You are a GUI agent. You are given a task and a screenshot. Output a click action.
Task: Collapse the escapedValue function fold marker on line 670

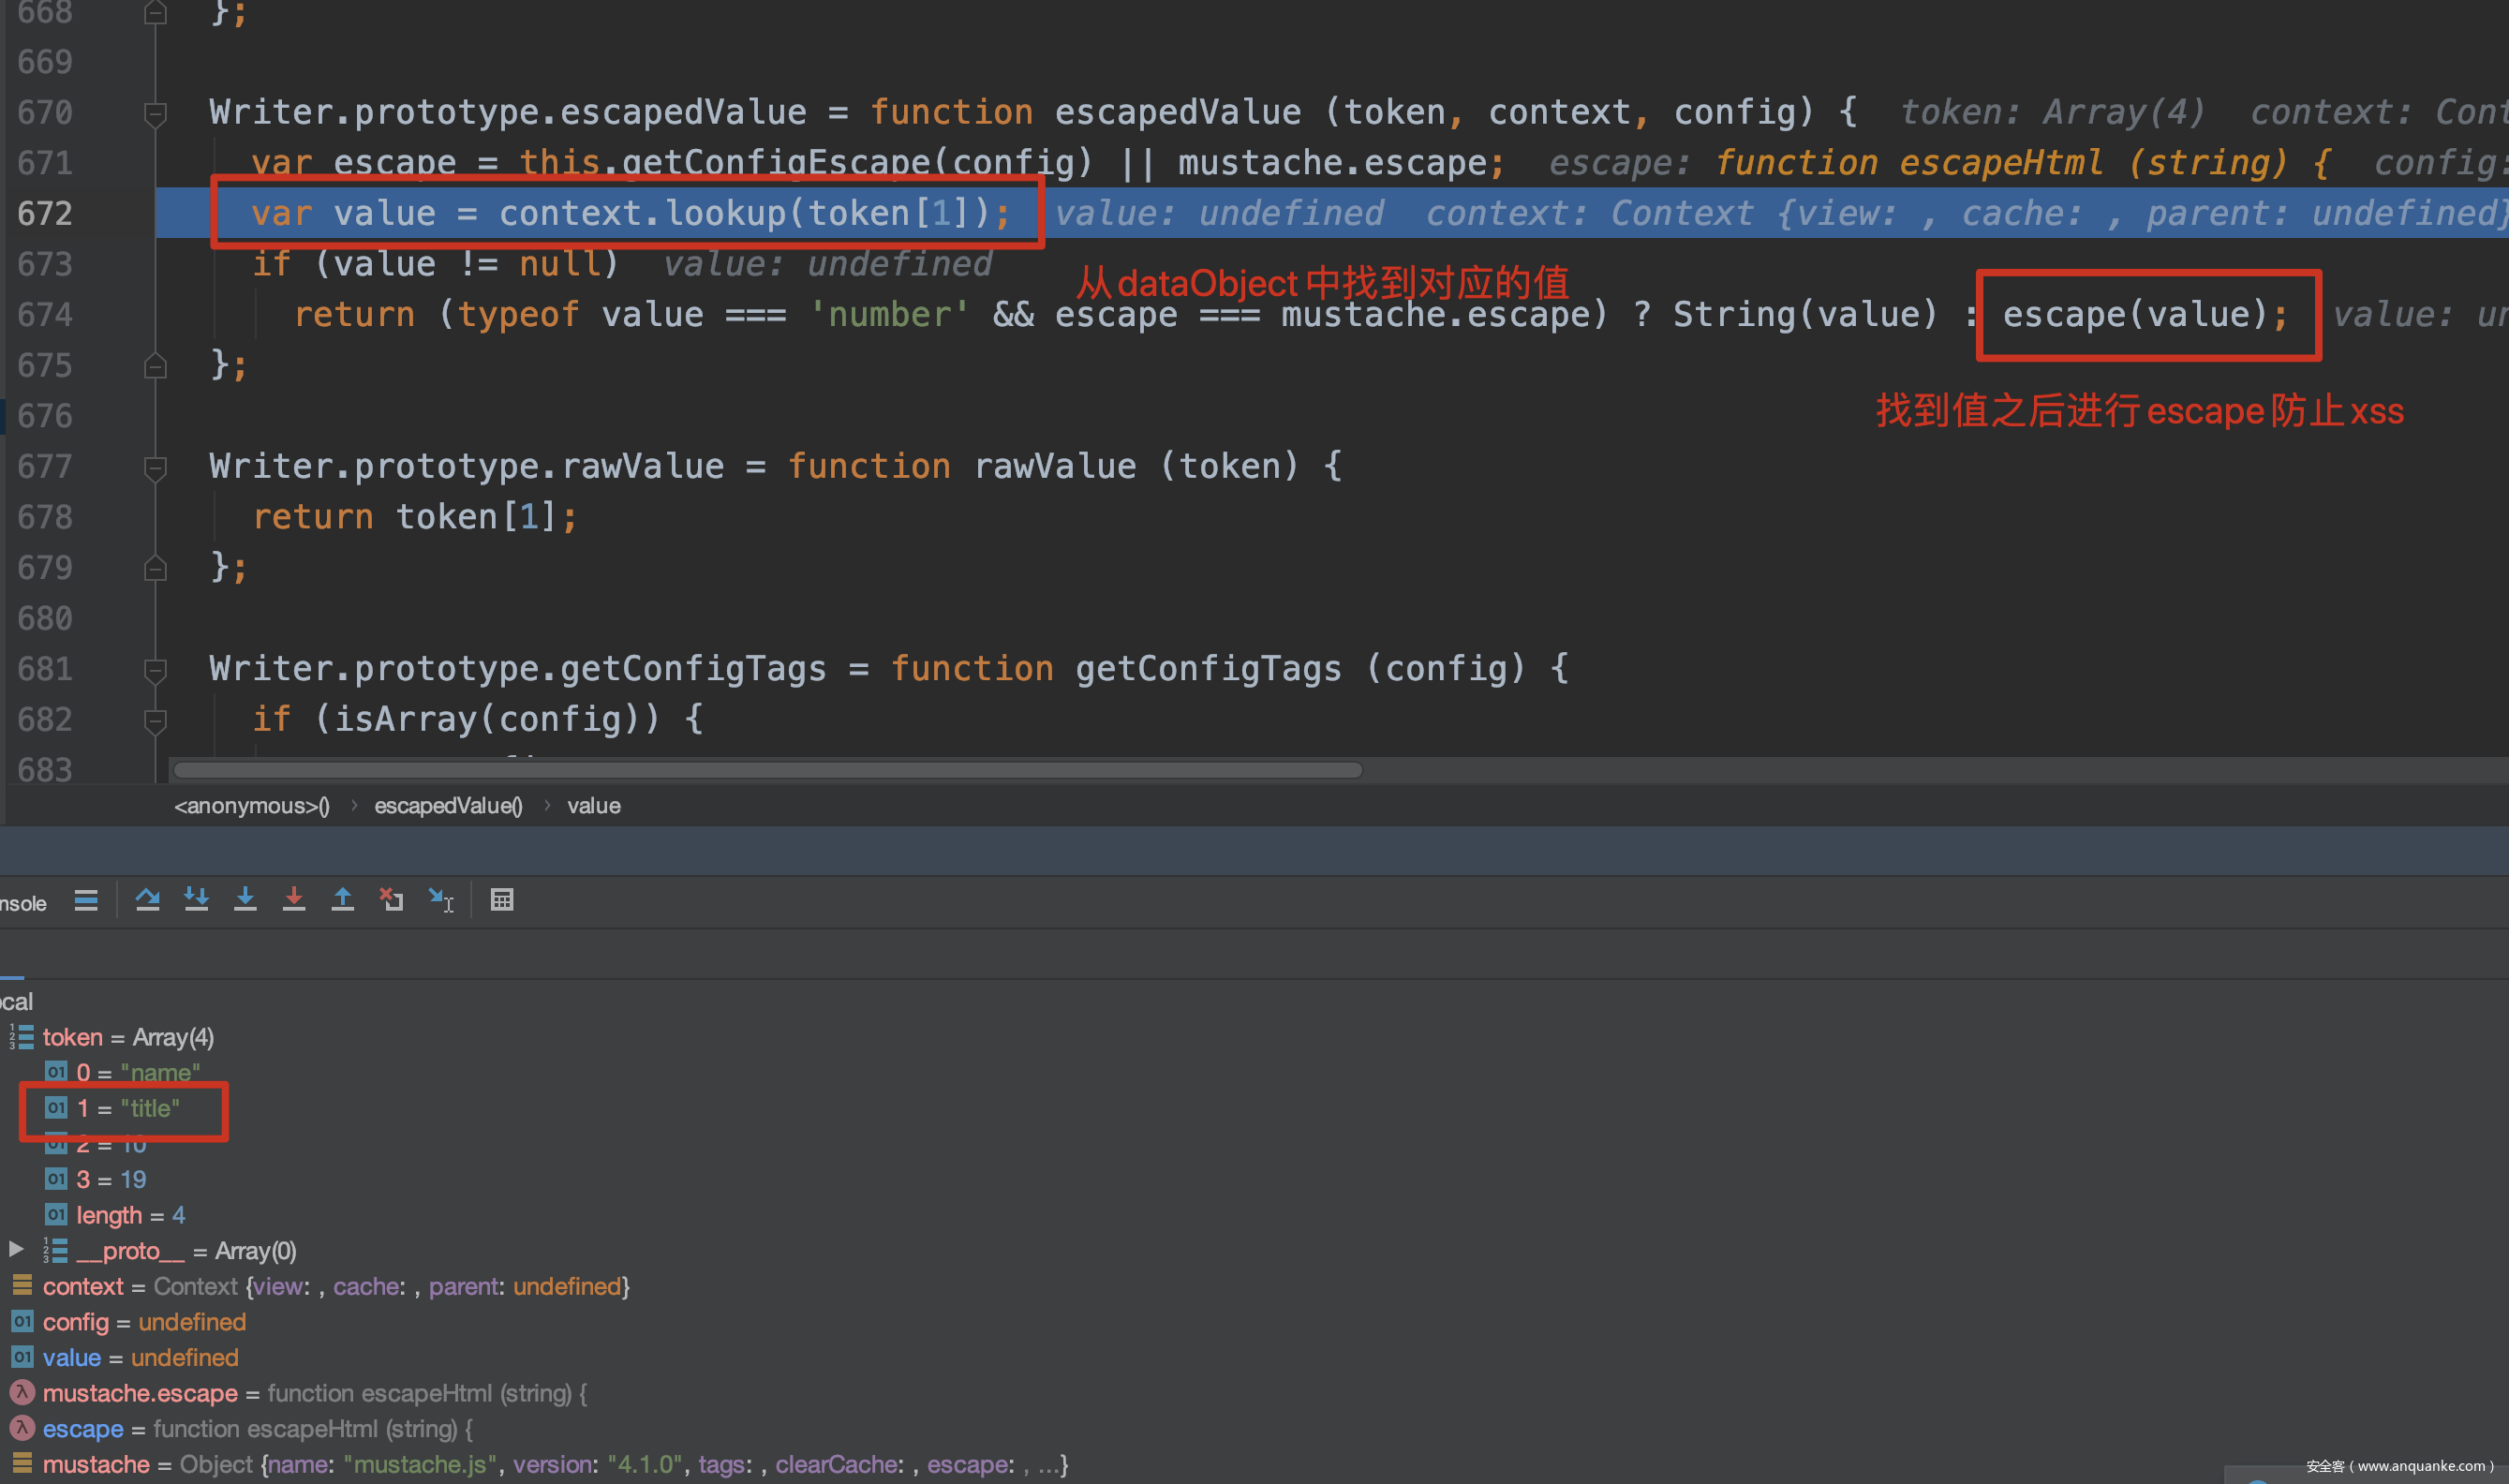155,113
